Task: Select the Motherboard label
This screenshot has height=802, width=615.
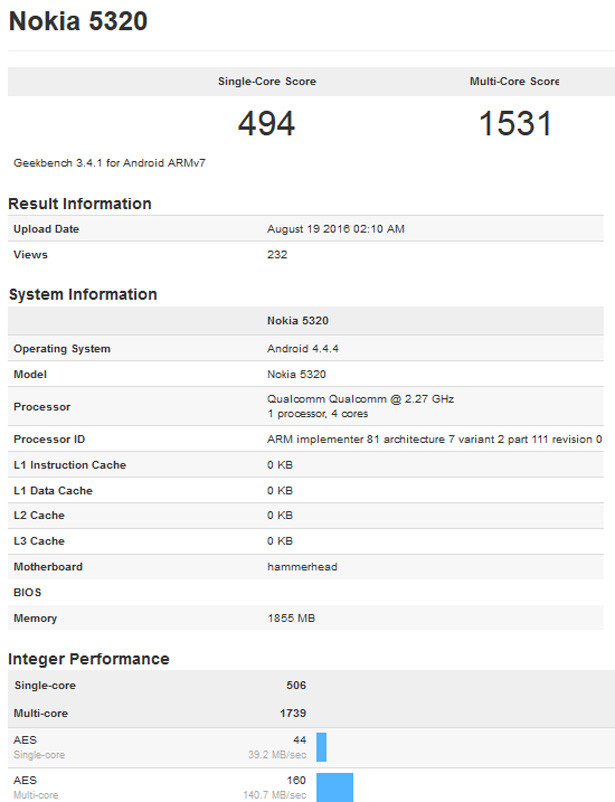Action: (x=48, y=567)
